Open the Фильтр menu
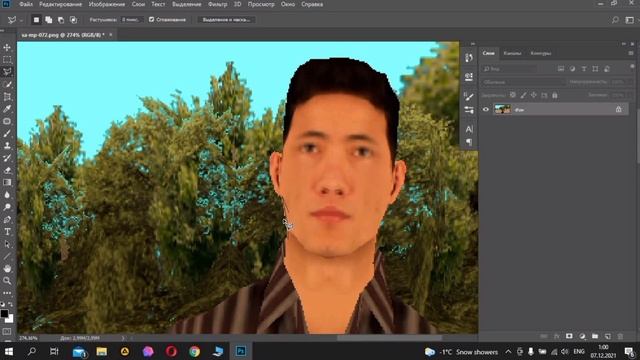This screenshot has height=360, width=640. [x=218, y=4]
